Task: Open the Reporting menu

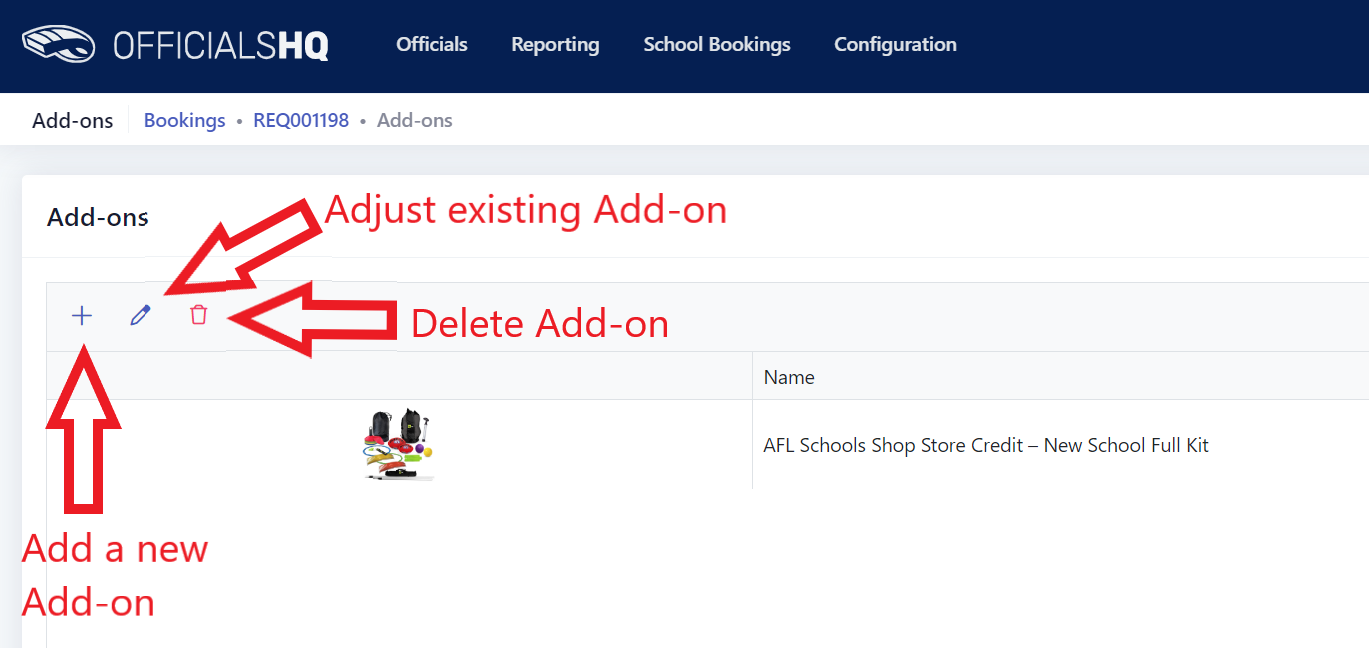Action: [555, 44]
